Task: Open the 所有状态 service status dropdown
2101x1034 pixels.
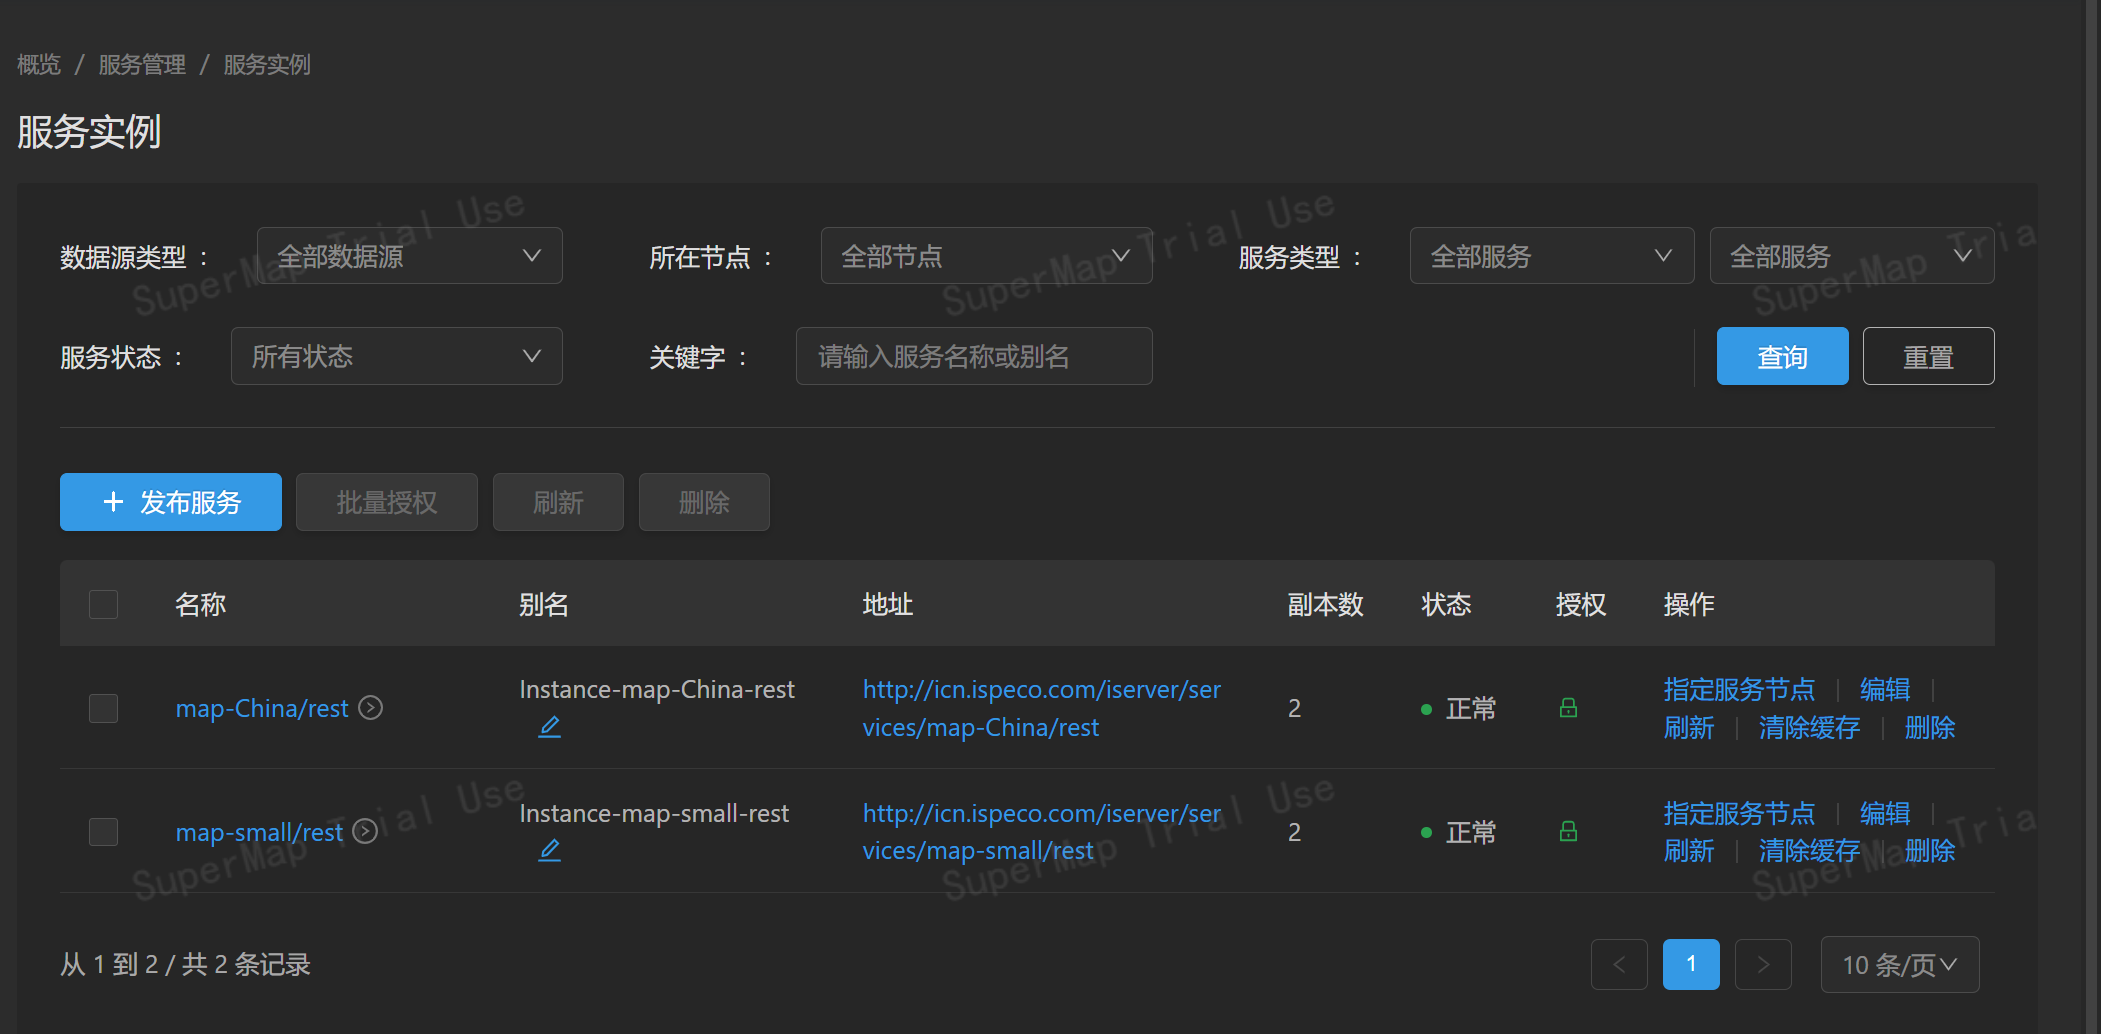Action: coord(396,356)
